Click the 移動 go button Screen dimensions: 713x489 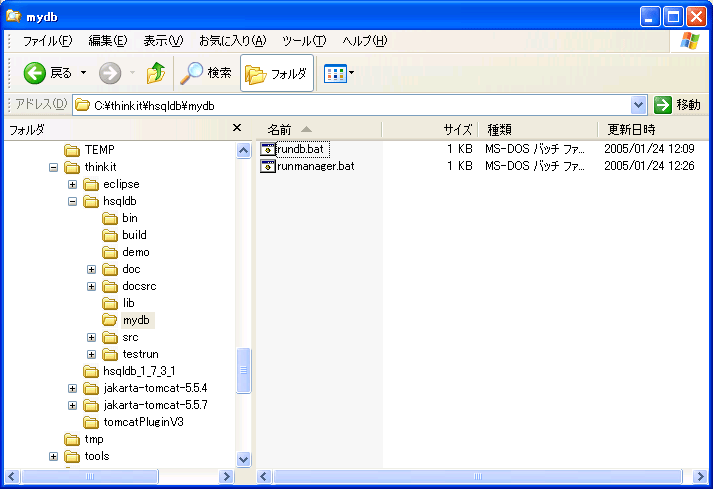point(678,105)
